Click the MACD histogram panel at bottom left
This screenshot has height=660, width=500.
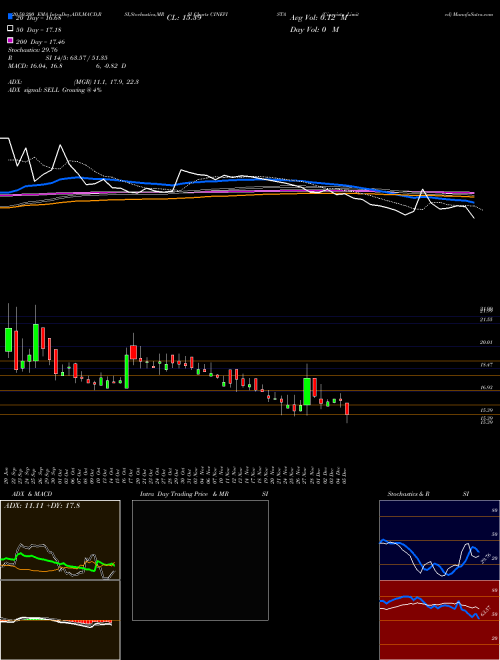(60, 620)
